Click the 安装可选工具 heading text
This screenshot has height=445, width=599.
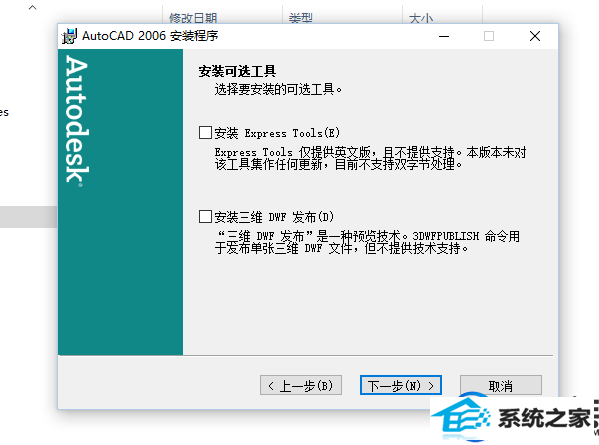[x=237, y=71]
